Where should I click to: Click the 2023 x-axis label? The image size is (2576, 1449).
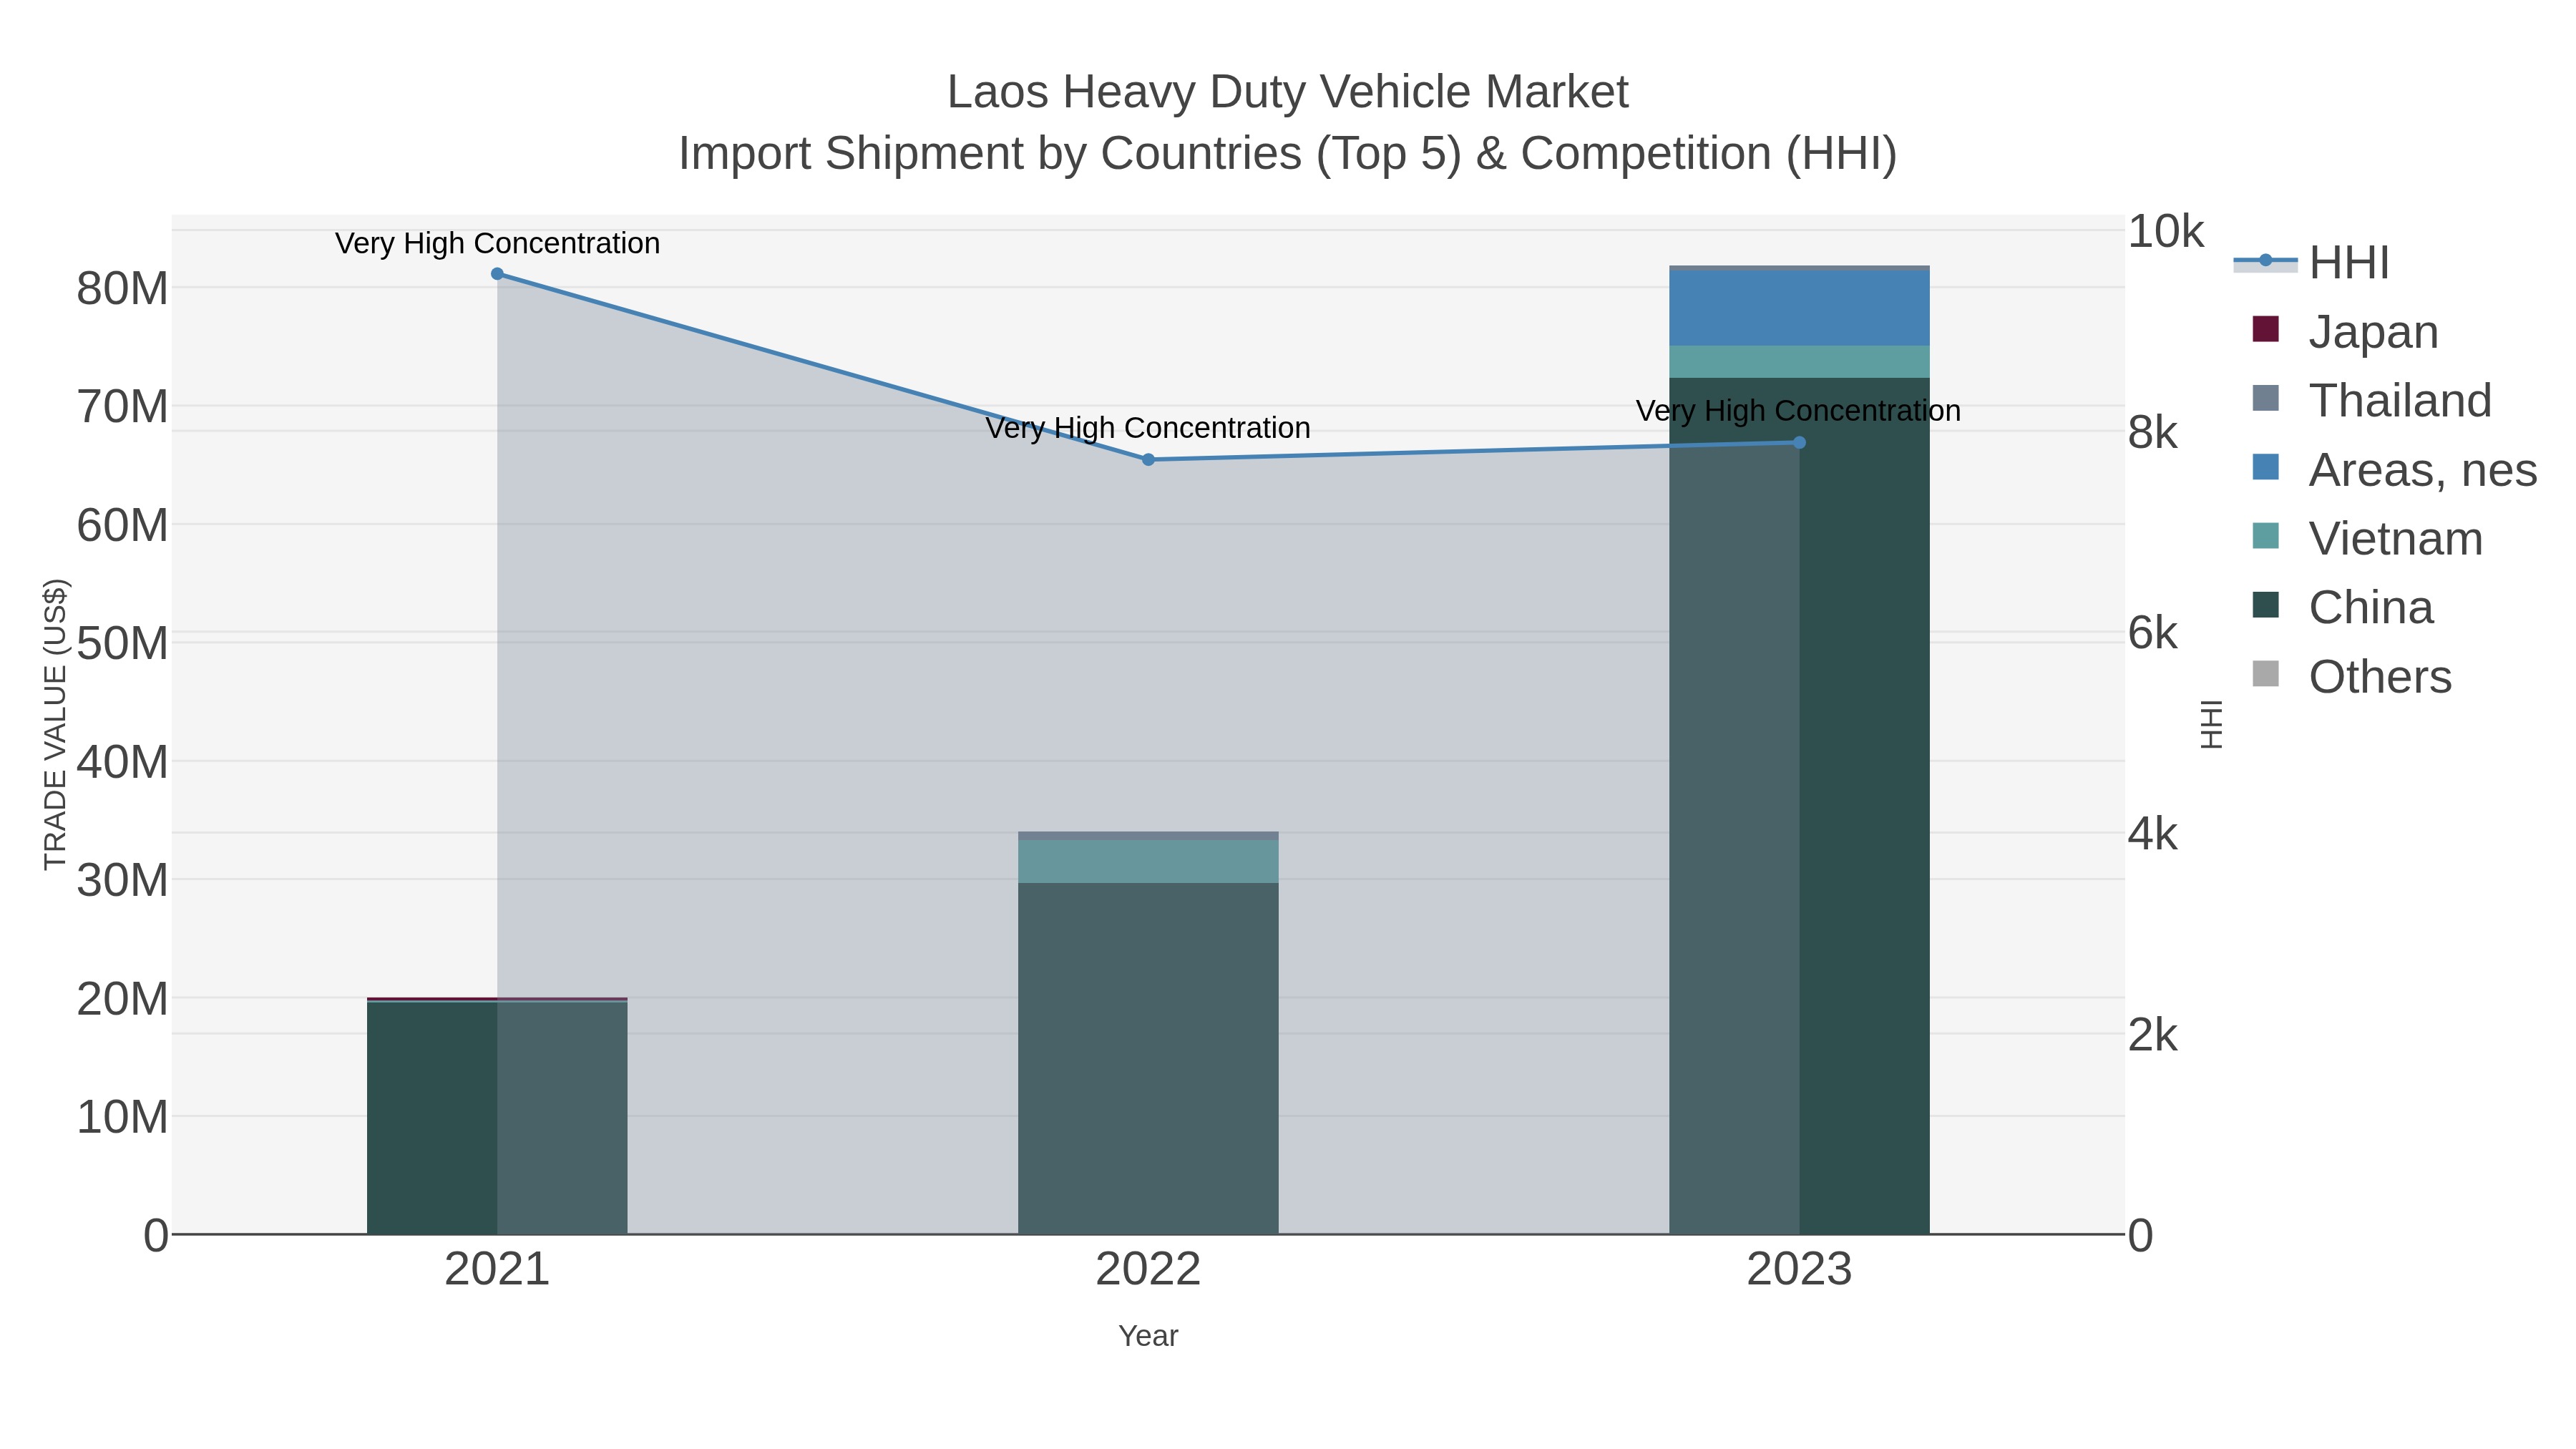click(x=1799, y=1270)
